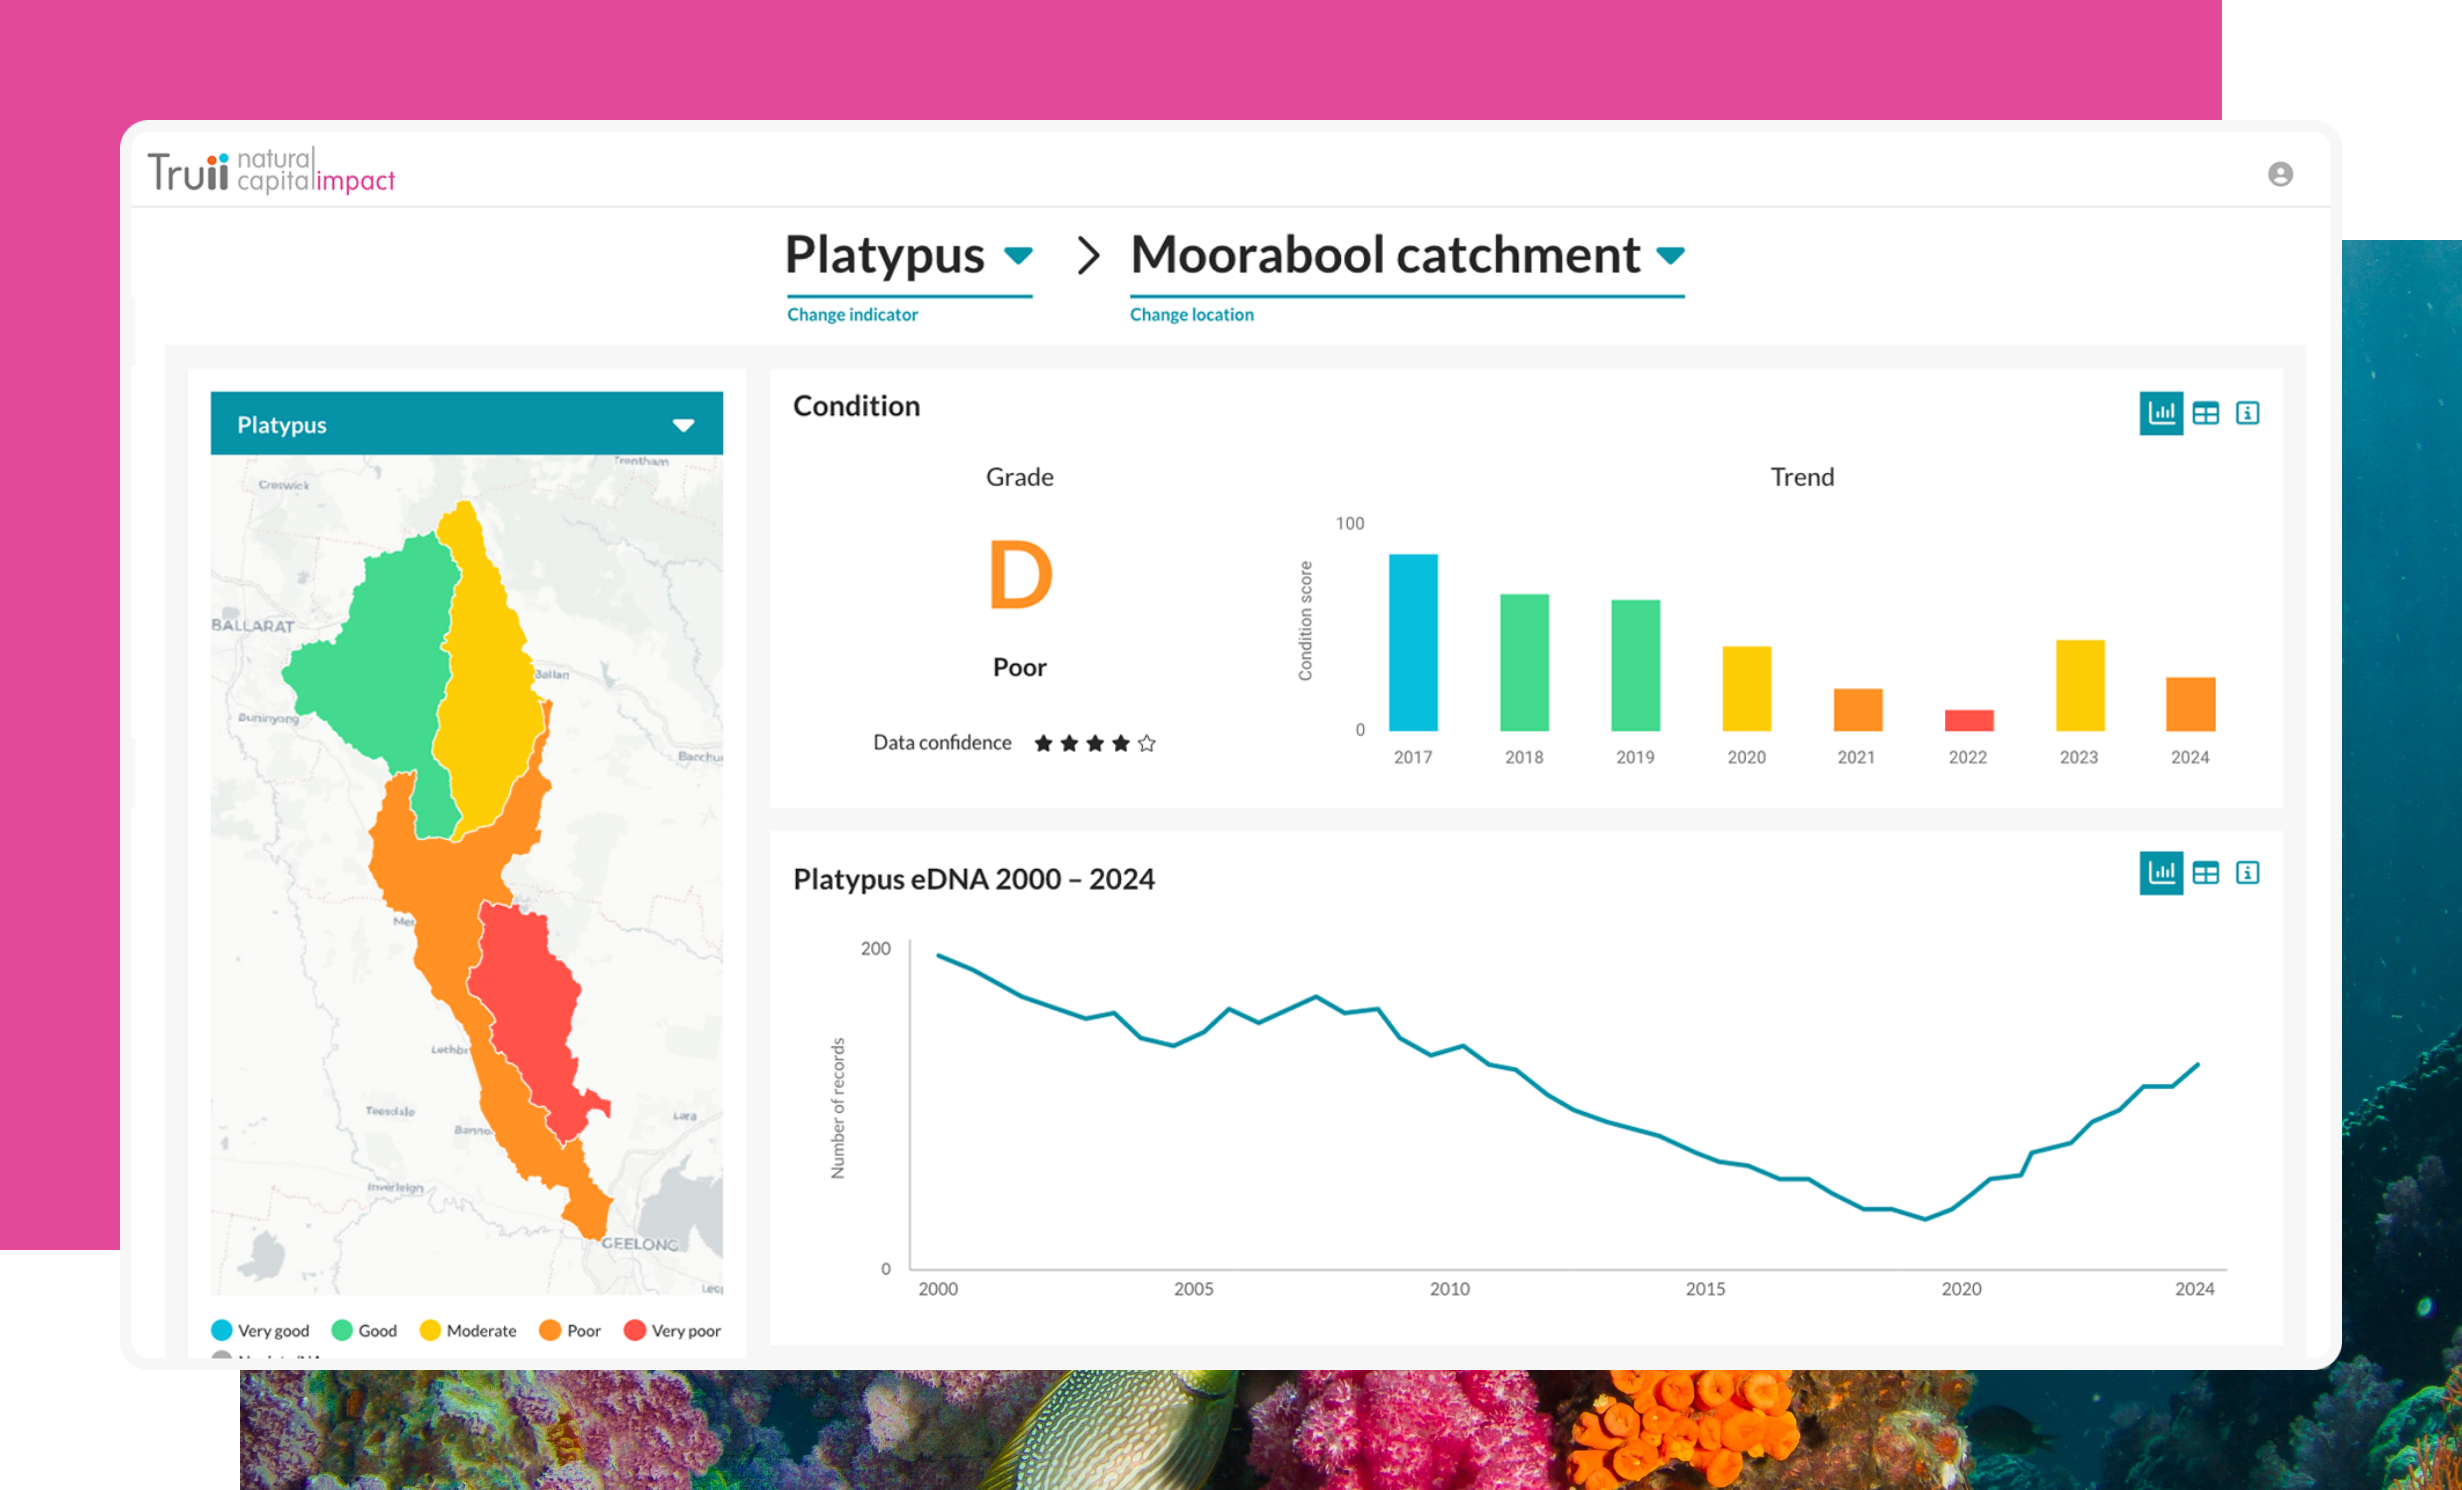Click the D grade letter
2462x1490 pixels.
[x=1020, y=575]
